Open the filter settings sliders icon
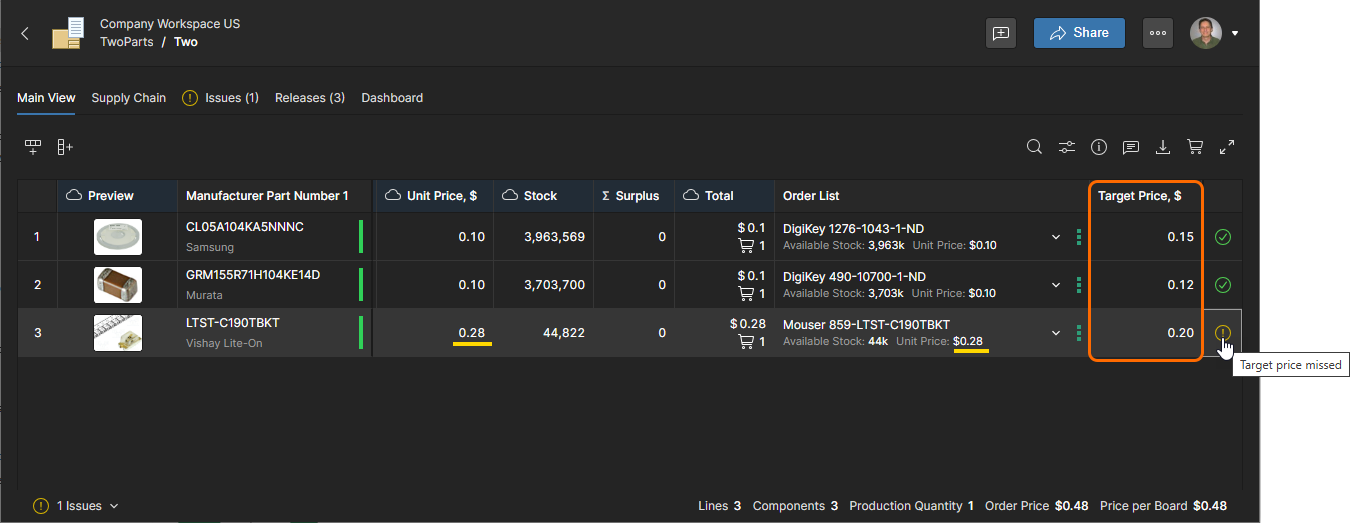 pyautogui.click(x=1067, y=147)
